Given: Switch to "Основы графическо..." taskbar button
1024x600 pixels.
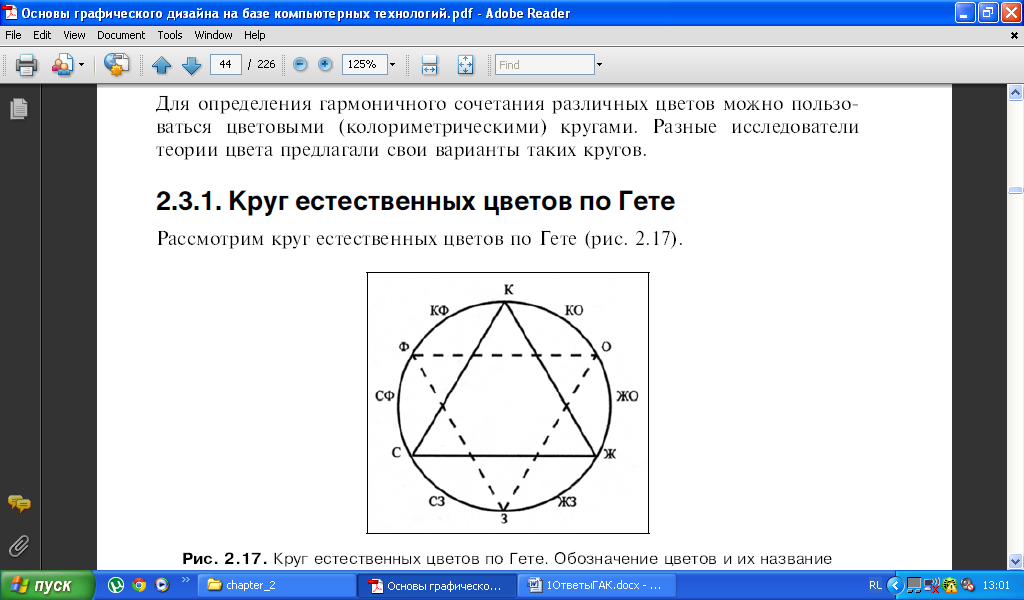Looking at the screenshot, I should pyautogui.click(x=437, y=585).
